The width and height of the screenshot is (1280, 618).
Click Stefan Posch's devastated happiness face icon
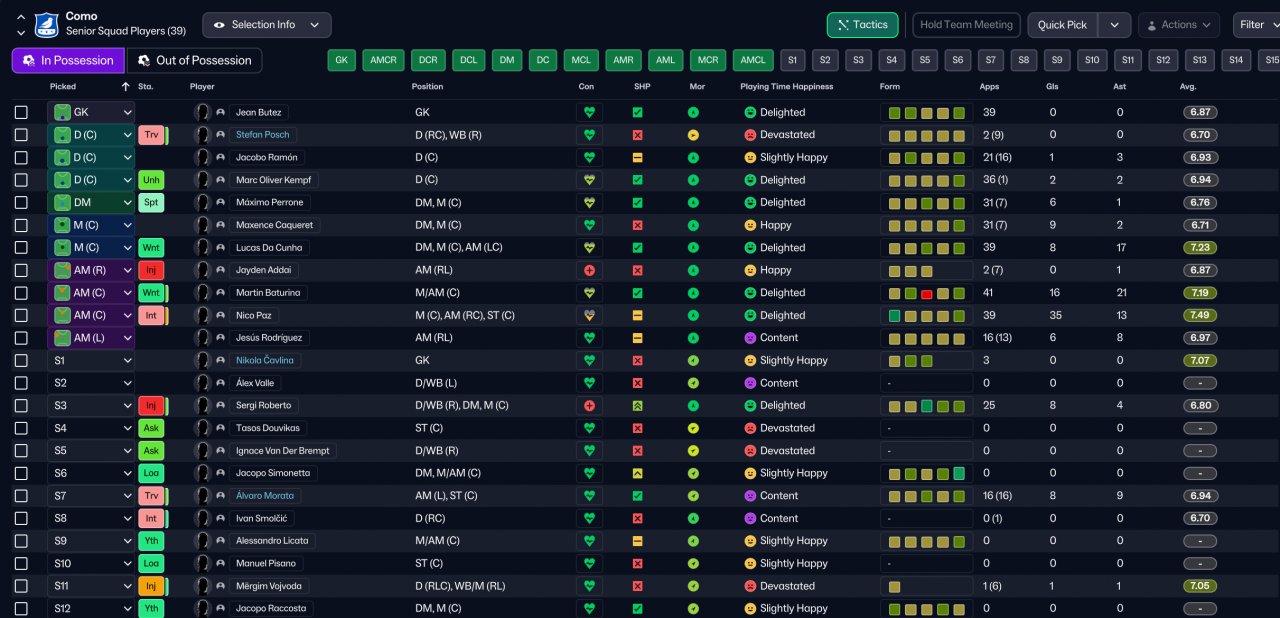750,135
